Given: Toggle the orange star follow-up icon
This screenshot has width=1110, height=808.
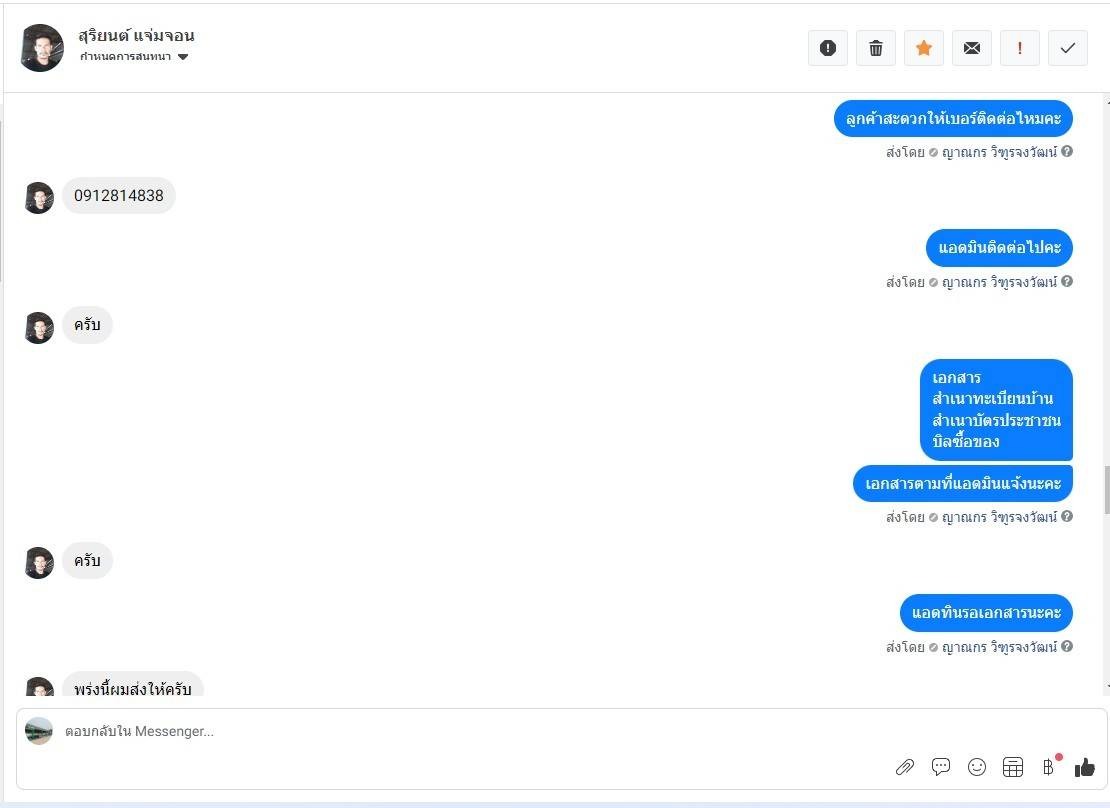Looking at the screenshot, I should pyautogui.click(x=924, y=48).
